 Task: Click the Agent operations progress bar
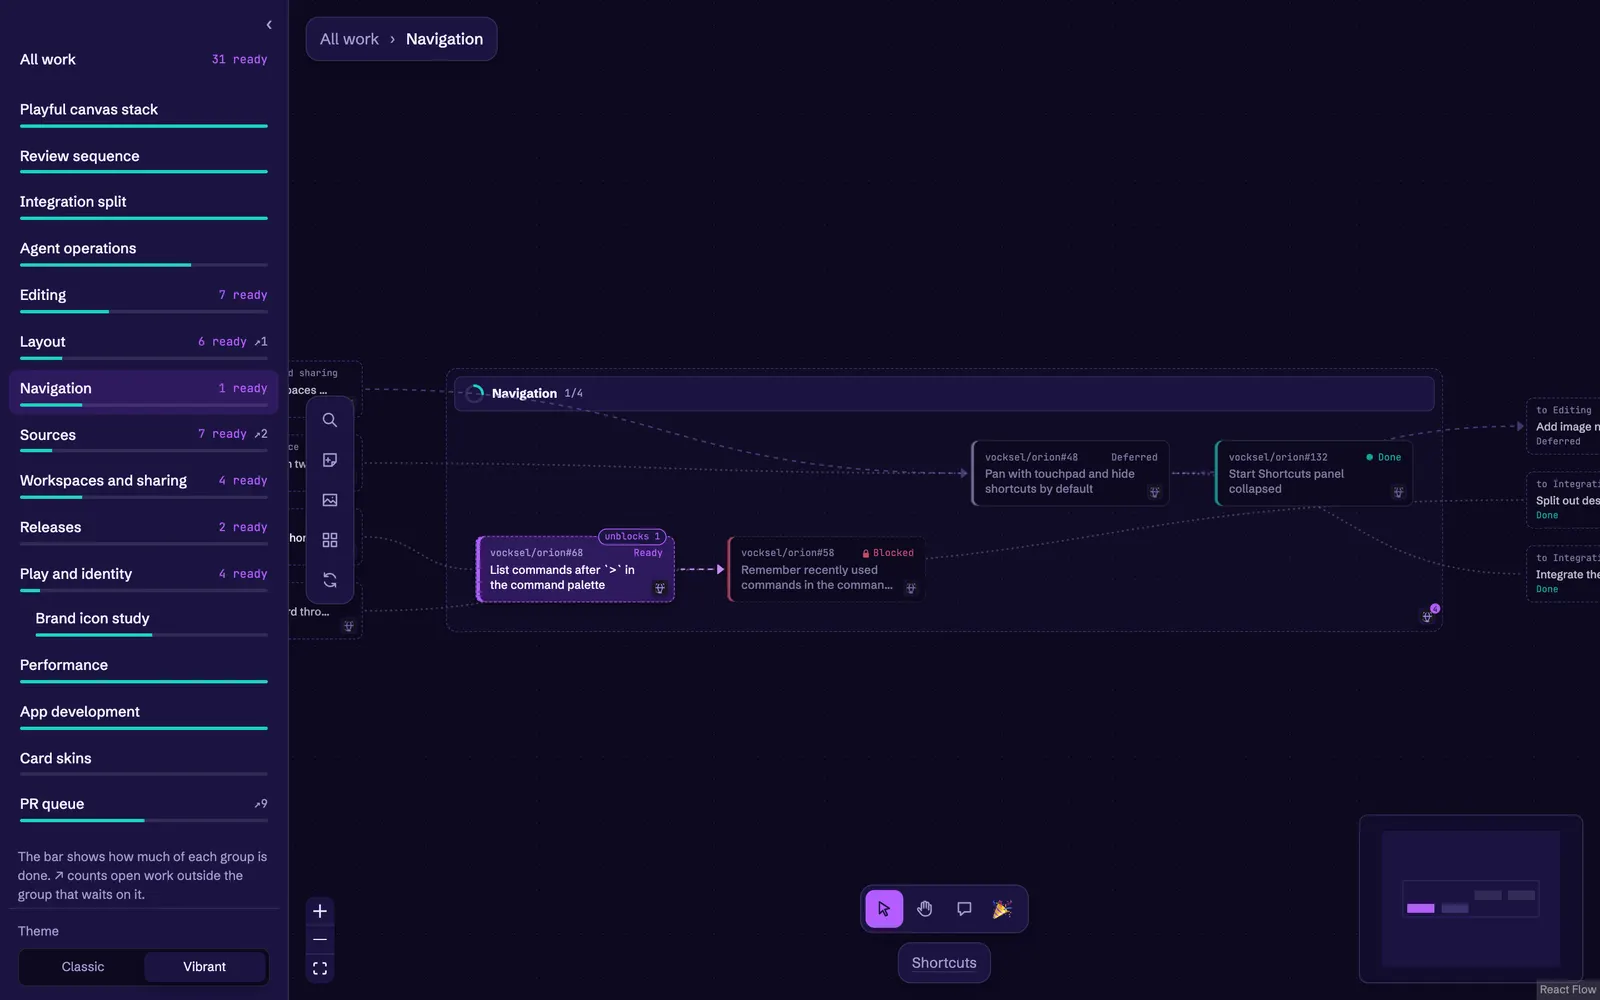144,265
